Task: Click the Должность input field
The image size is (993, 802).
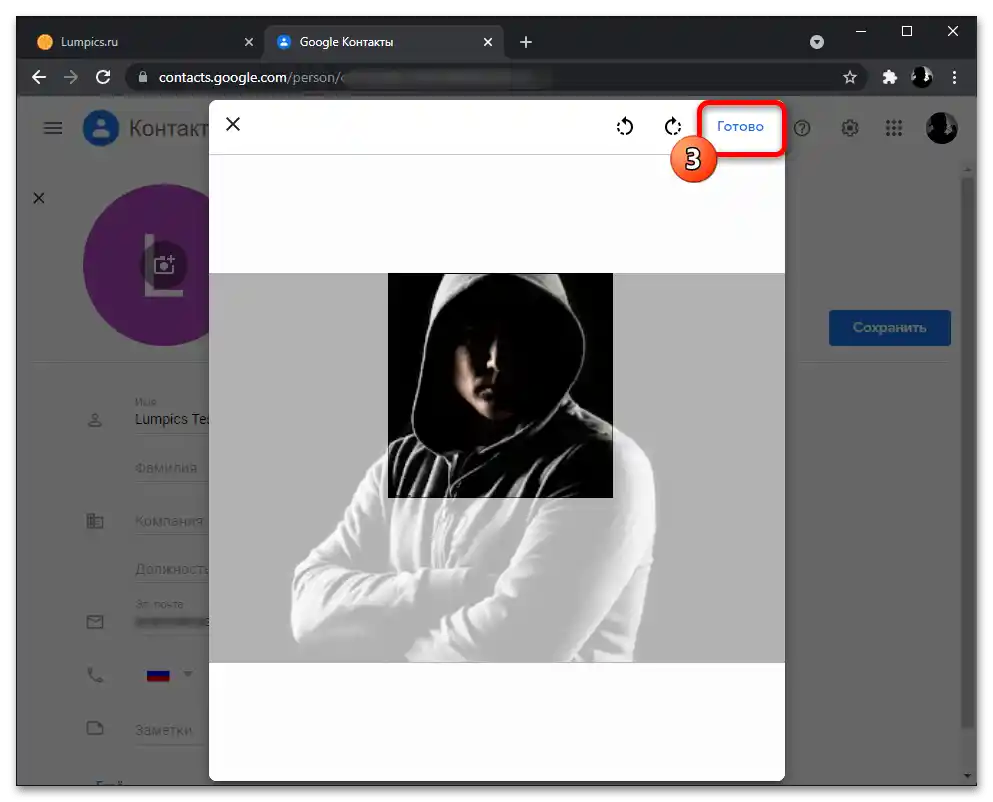Action: coord(171,570)
